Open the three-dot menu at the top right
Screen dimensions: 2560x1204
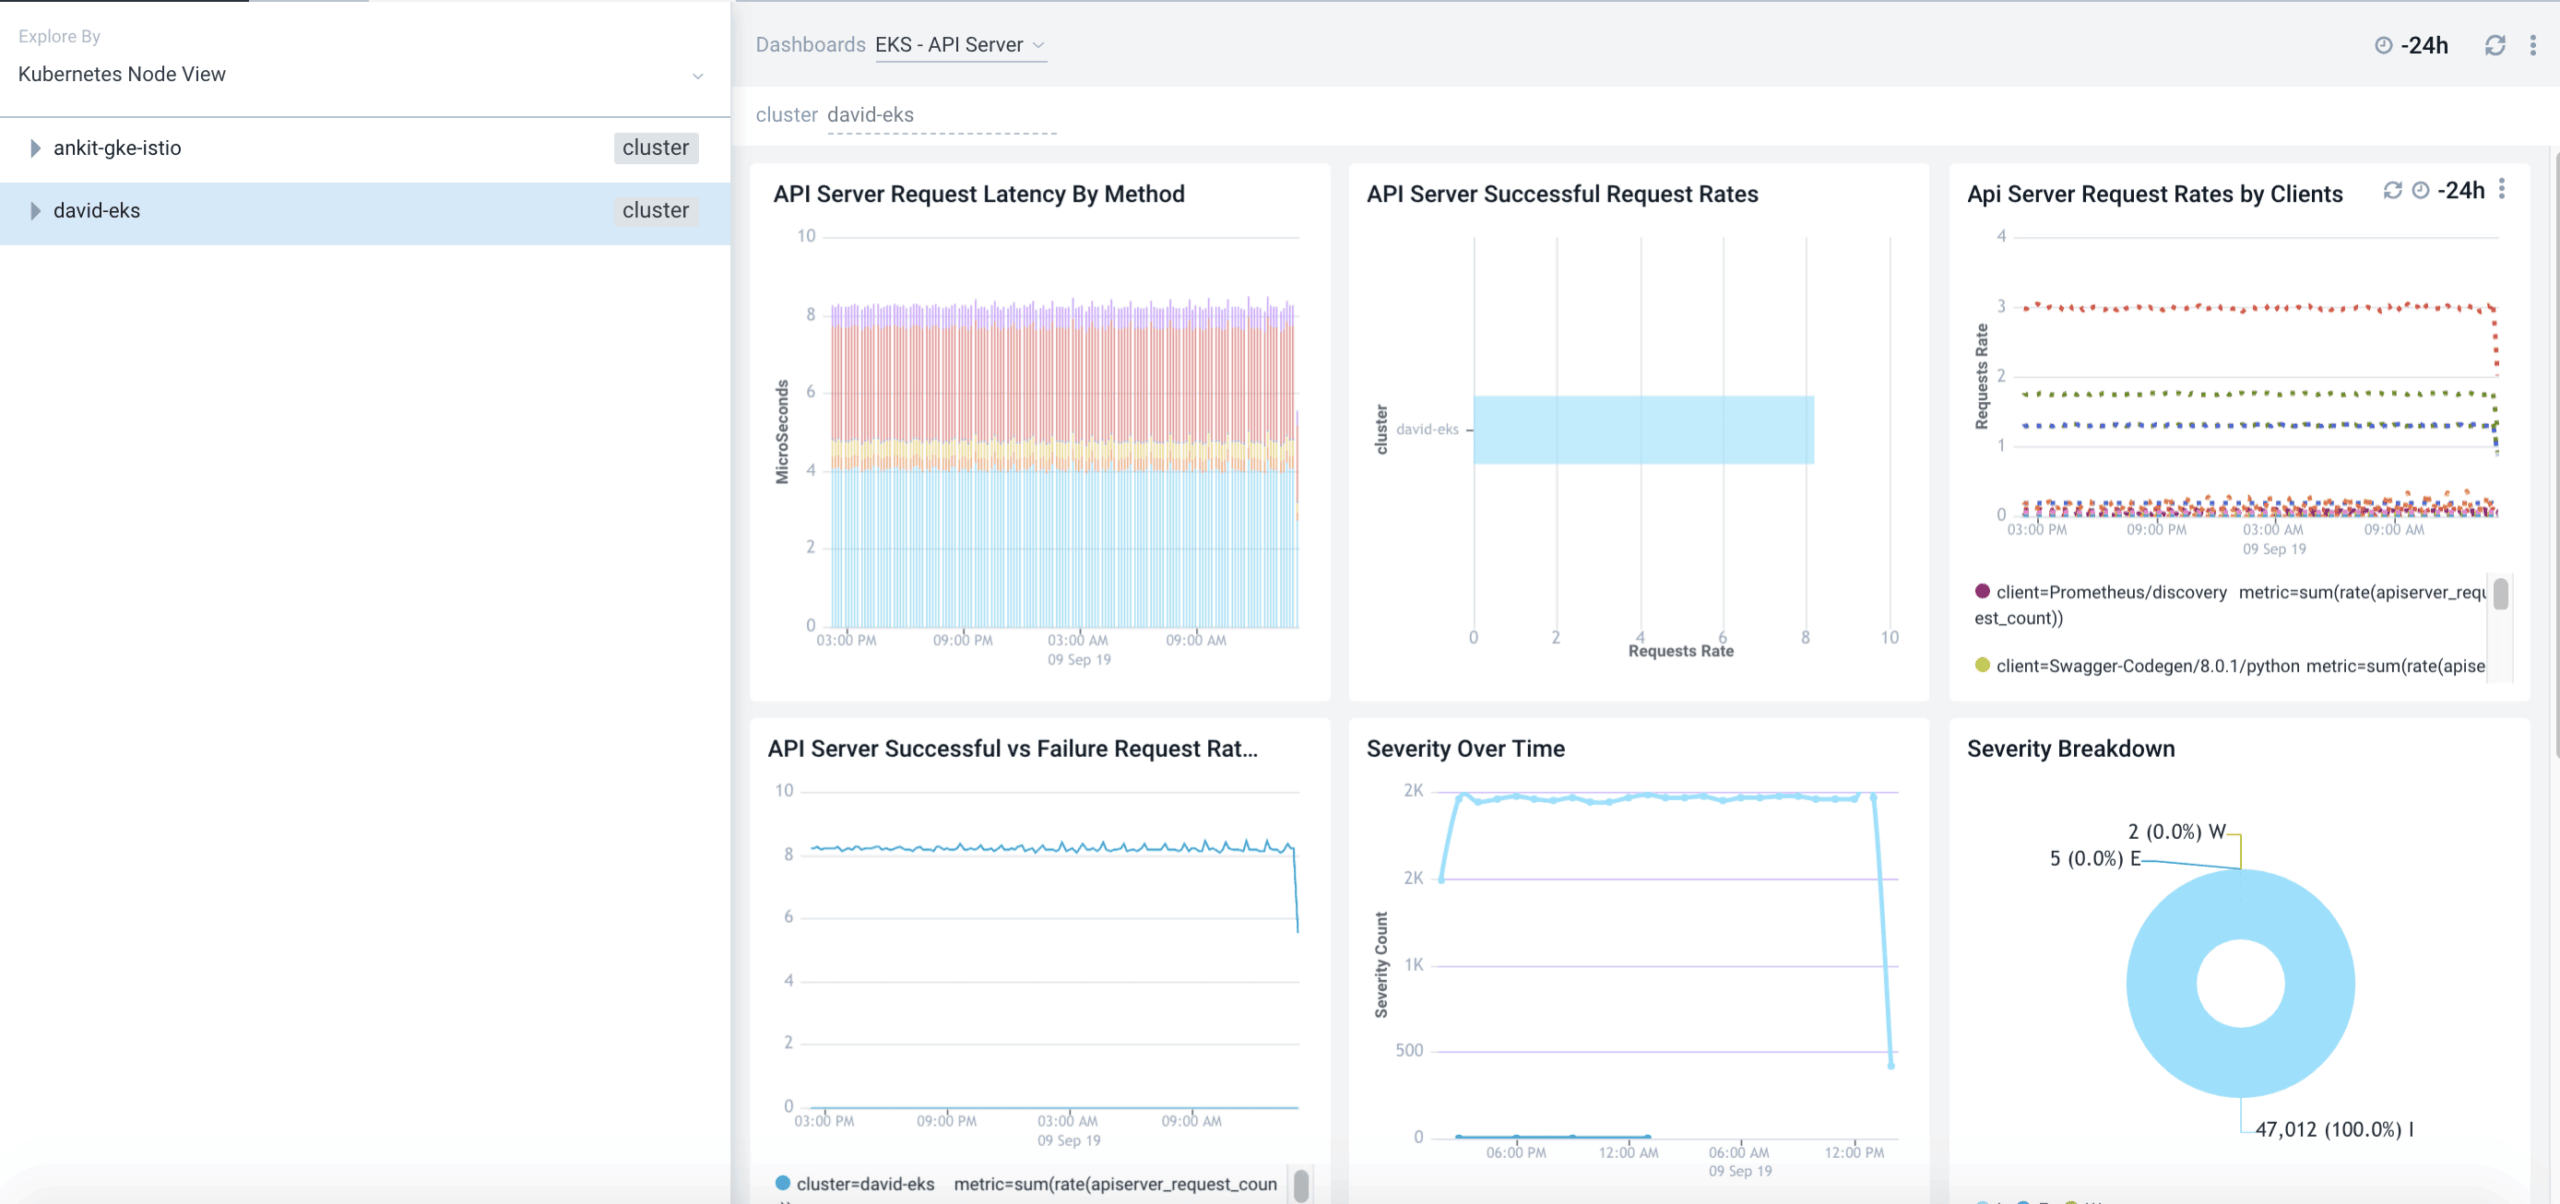tap(2533, 44)
